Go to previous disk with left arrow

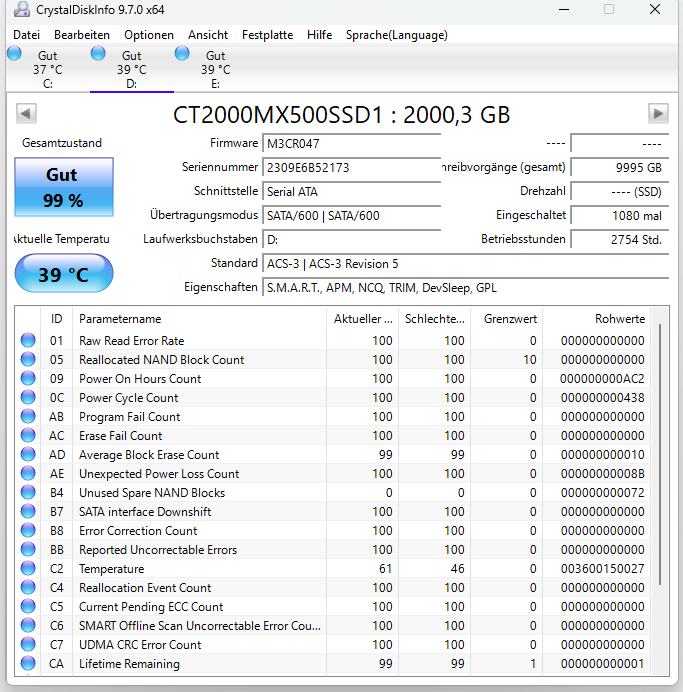(x=26, y=114)
